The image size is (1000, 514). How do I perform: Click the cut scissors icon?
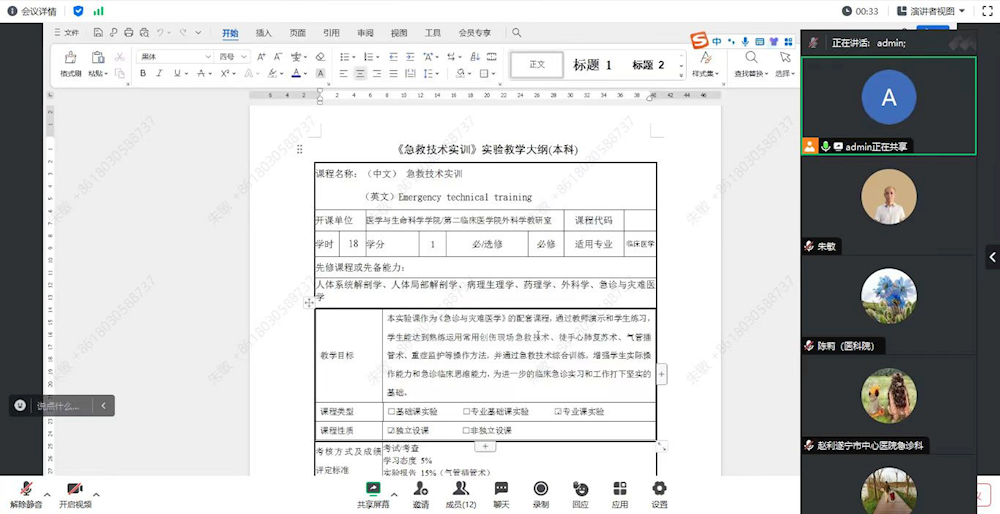pyautogui.click(x=119, y=57)
